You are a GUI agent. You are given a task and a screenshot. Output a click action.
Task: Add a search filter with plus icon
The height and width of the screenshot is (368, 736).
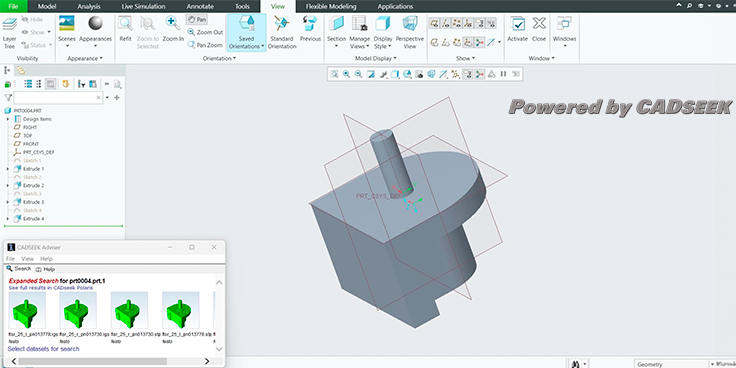pyautogui.click(x=117, y=98)
